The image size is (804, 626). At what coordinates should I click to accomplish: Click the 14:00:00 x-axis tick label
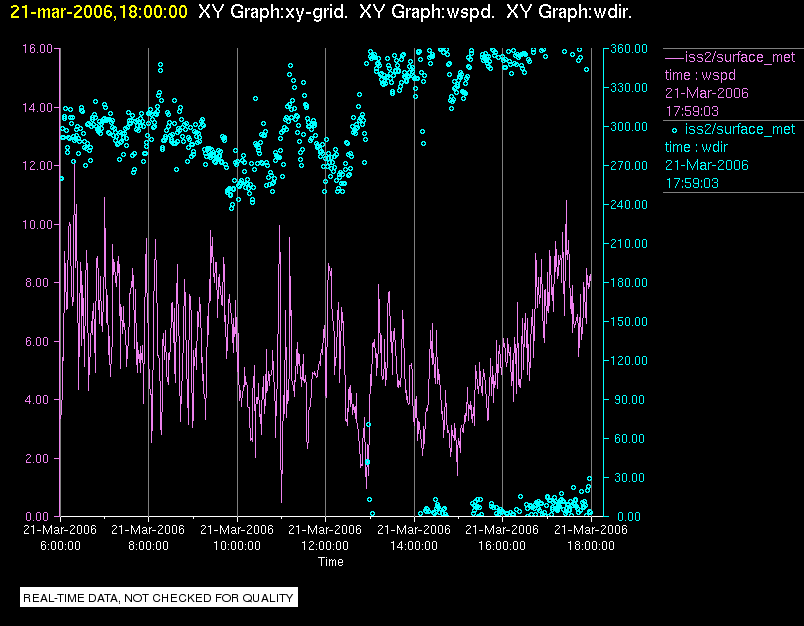click(x=413, y=546)
